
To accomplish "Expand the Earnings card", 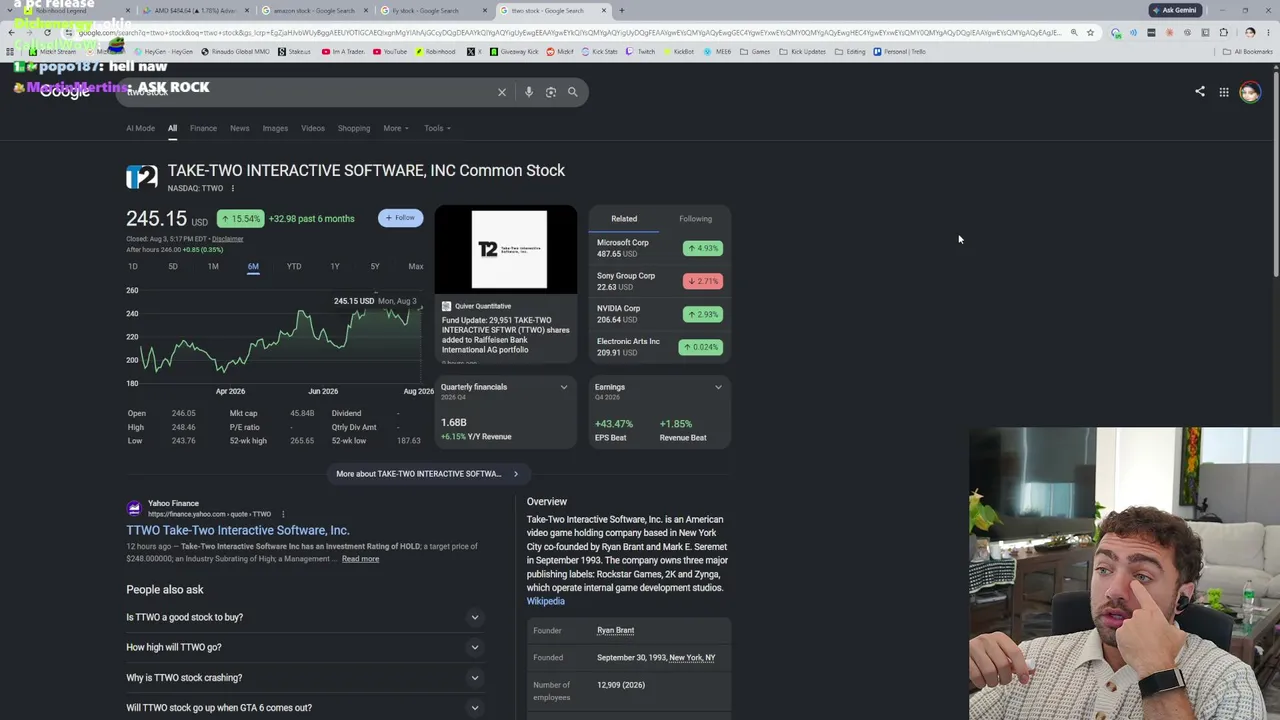I will tap(718, 387).
